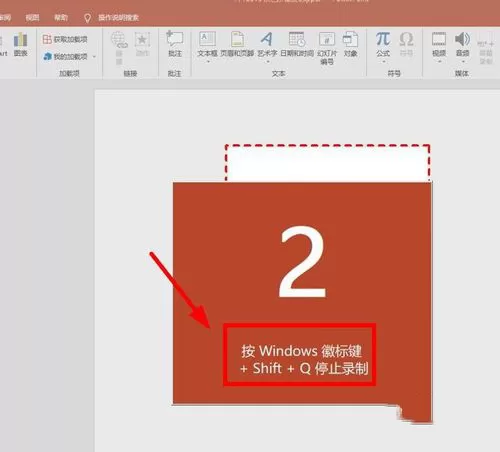Click the Symbol (符号) omega icon
The image size is (500, 452).
coord(406,44)
